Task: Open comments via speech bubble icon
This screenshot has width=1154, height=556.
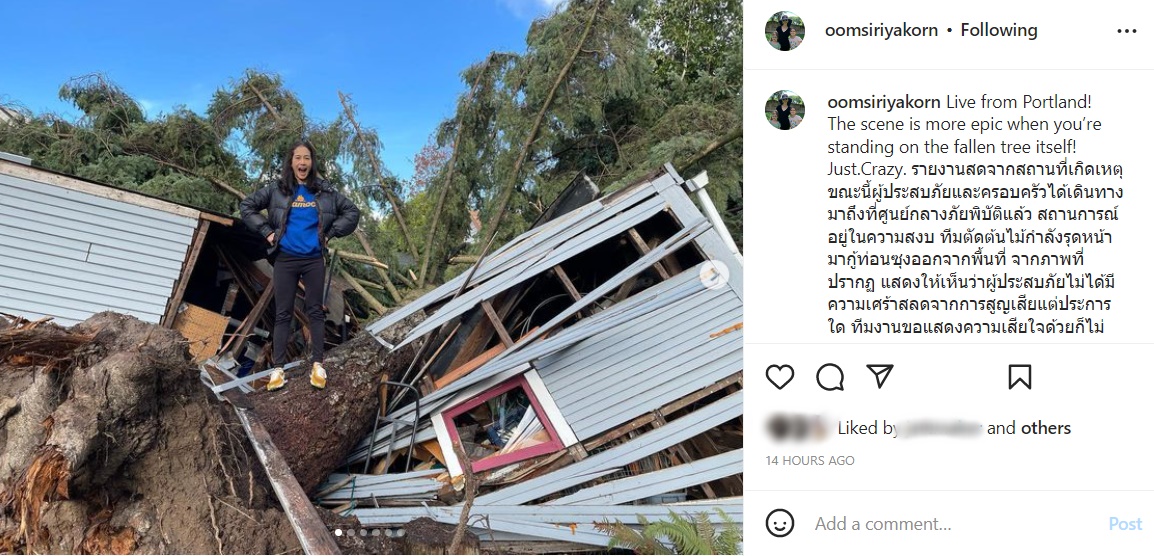Action: pos(829,377)
